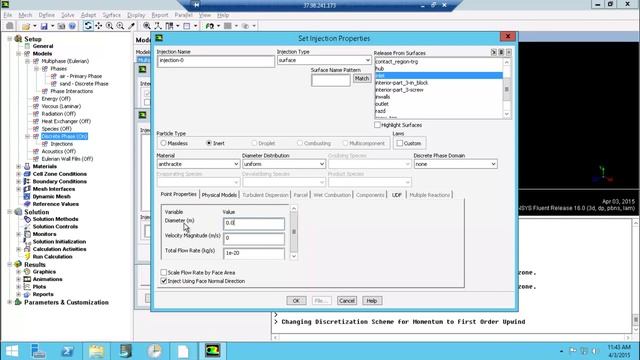This screenshot has width=640, height=360.
Task: Click point properties variable list scrollbar
Action: pos(293,232)
